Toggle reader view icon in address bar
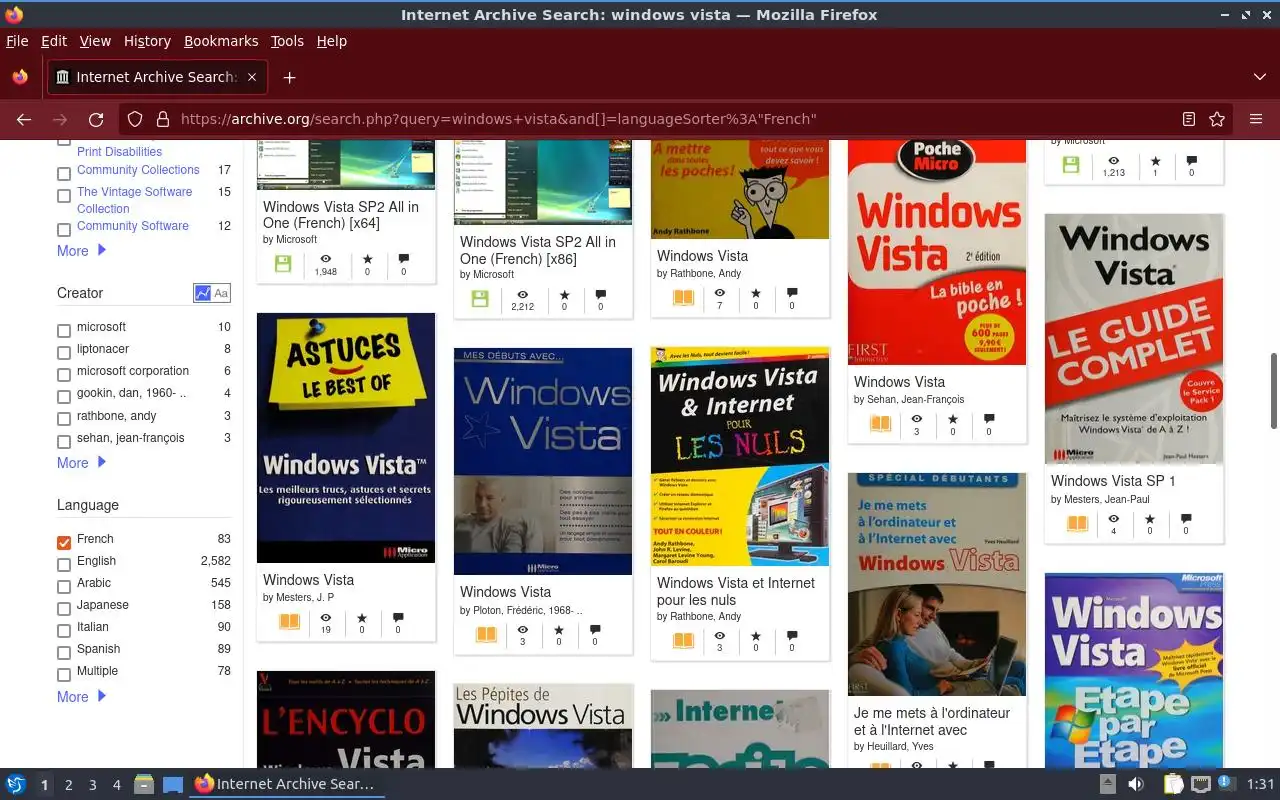1280x800 pixels. (1189, 119)
